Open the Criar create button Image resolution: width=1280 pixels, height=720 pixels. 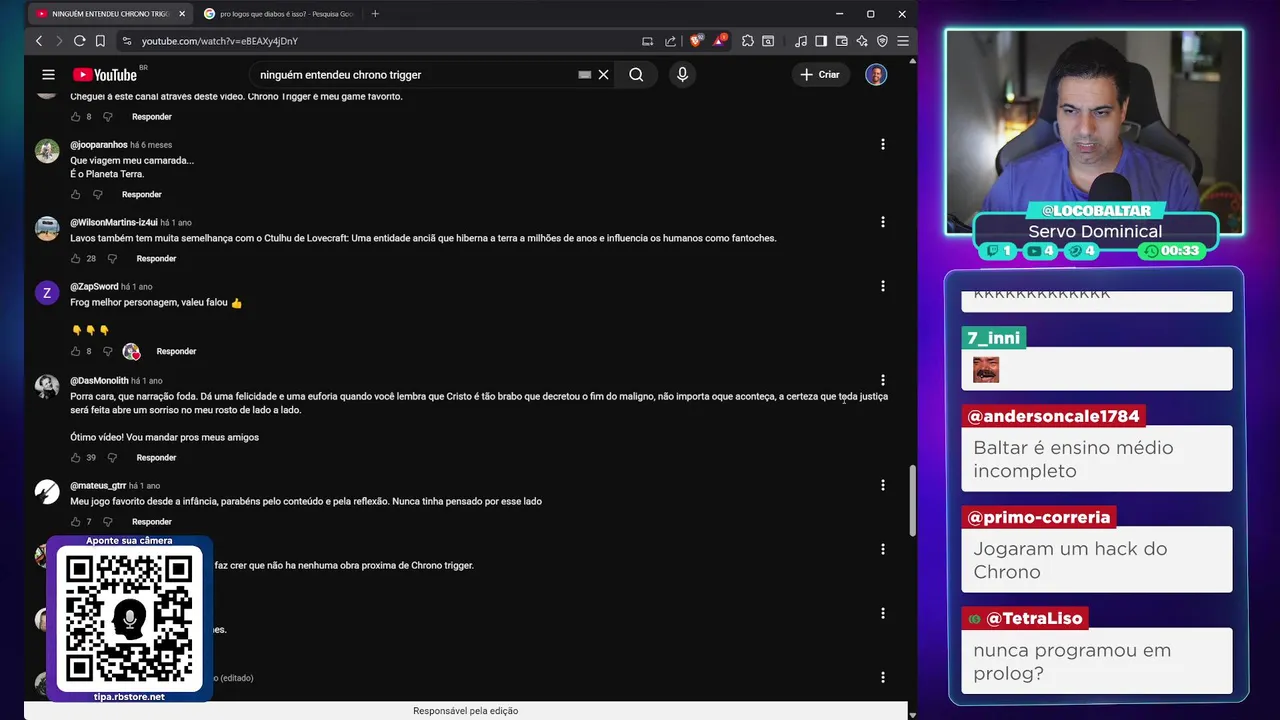tap(820, 75)
